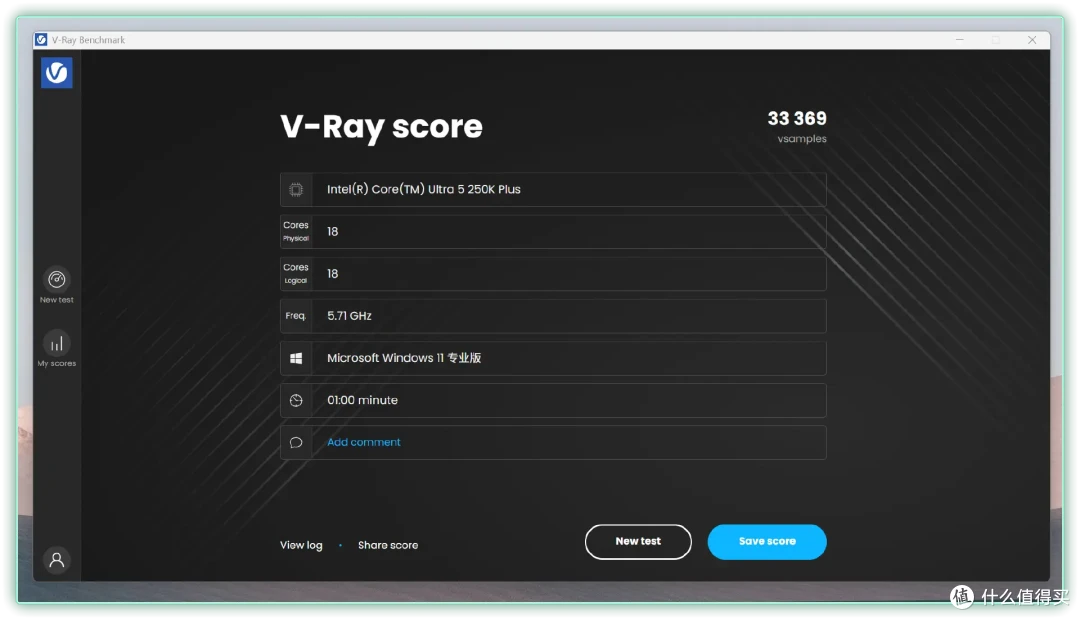This screenshot has height=620, width=1080.
Task: Click the Windows logo icon in OS row
Action: tap(296, 358)
